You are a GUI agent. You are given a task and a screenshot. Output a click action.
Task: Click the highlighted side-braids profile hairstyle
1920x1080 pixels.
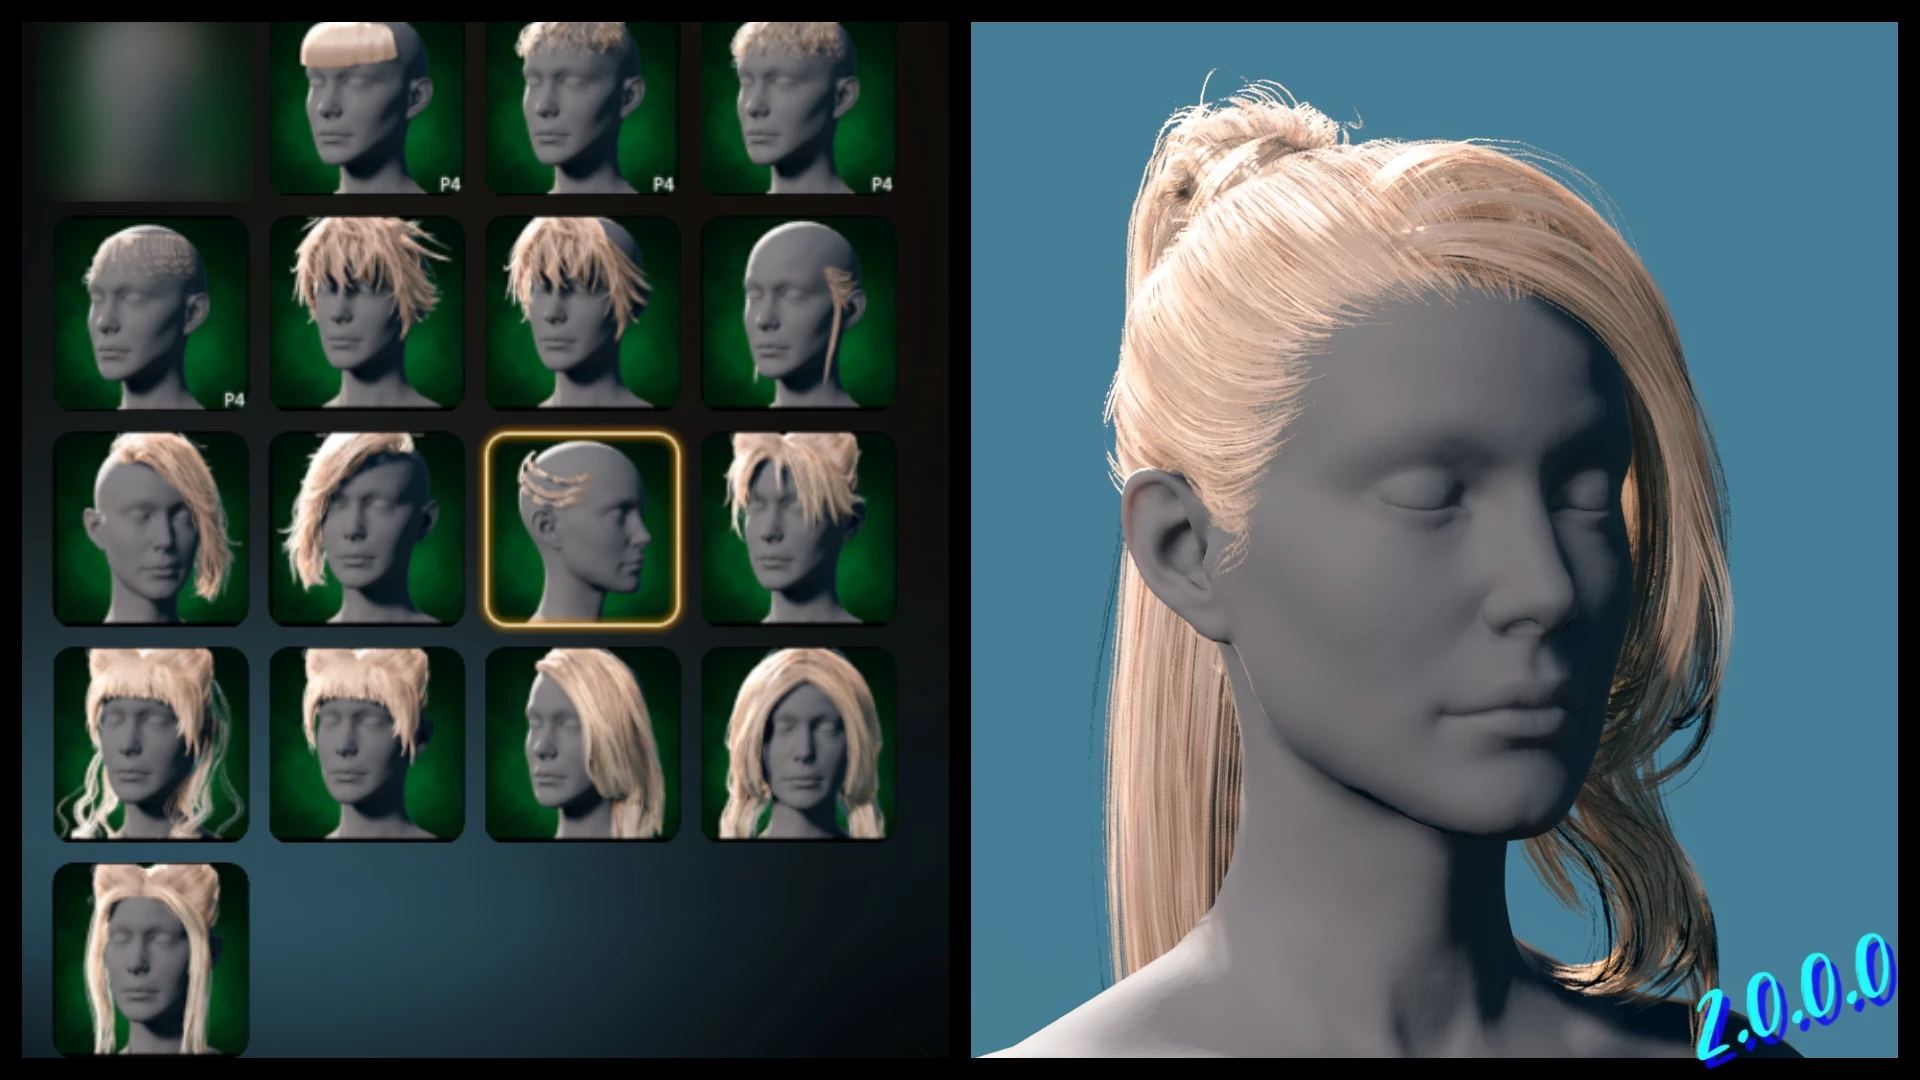(583, 529)
